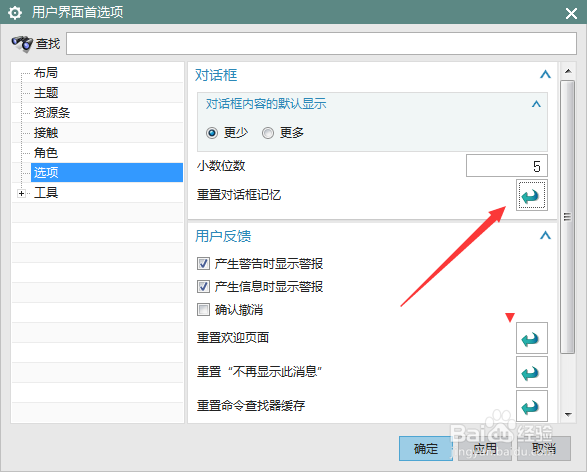587x472 pixels.
Task: Collapse the 对话框 section
Action: 545,75
